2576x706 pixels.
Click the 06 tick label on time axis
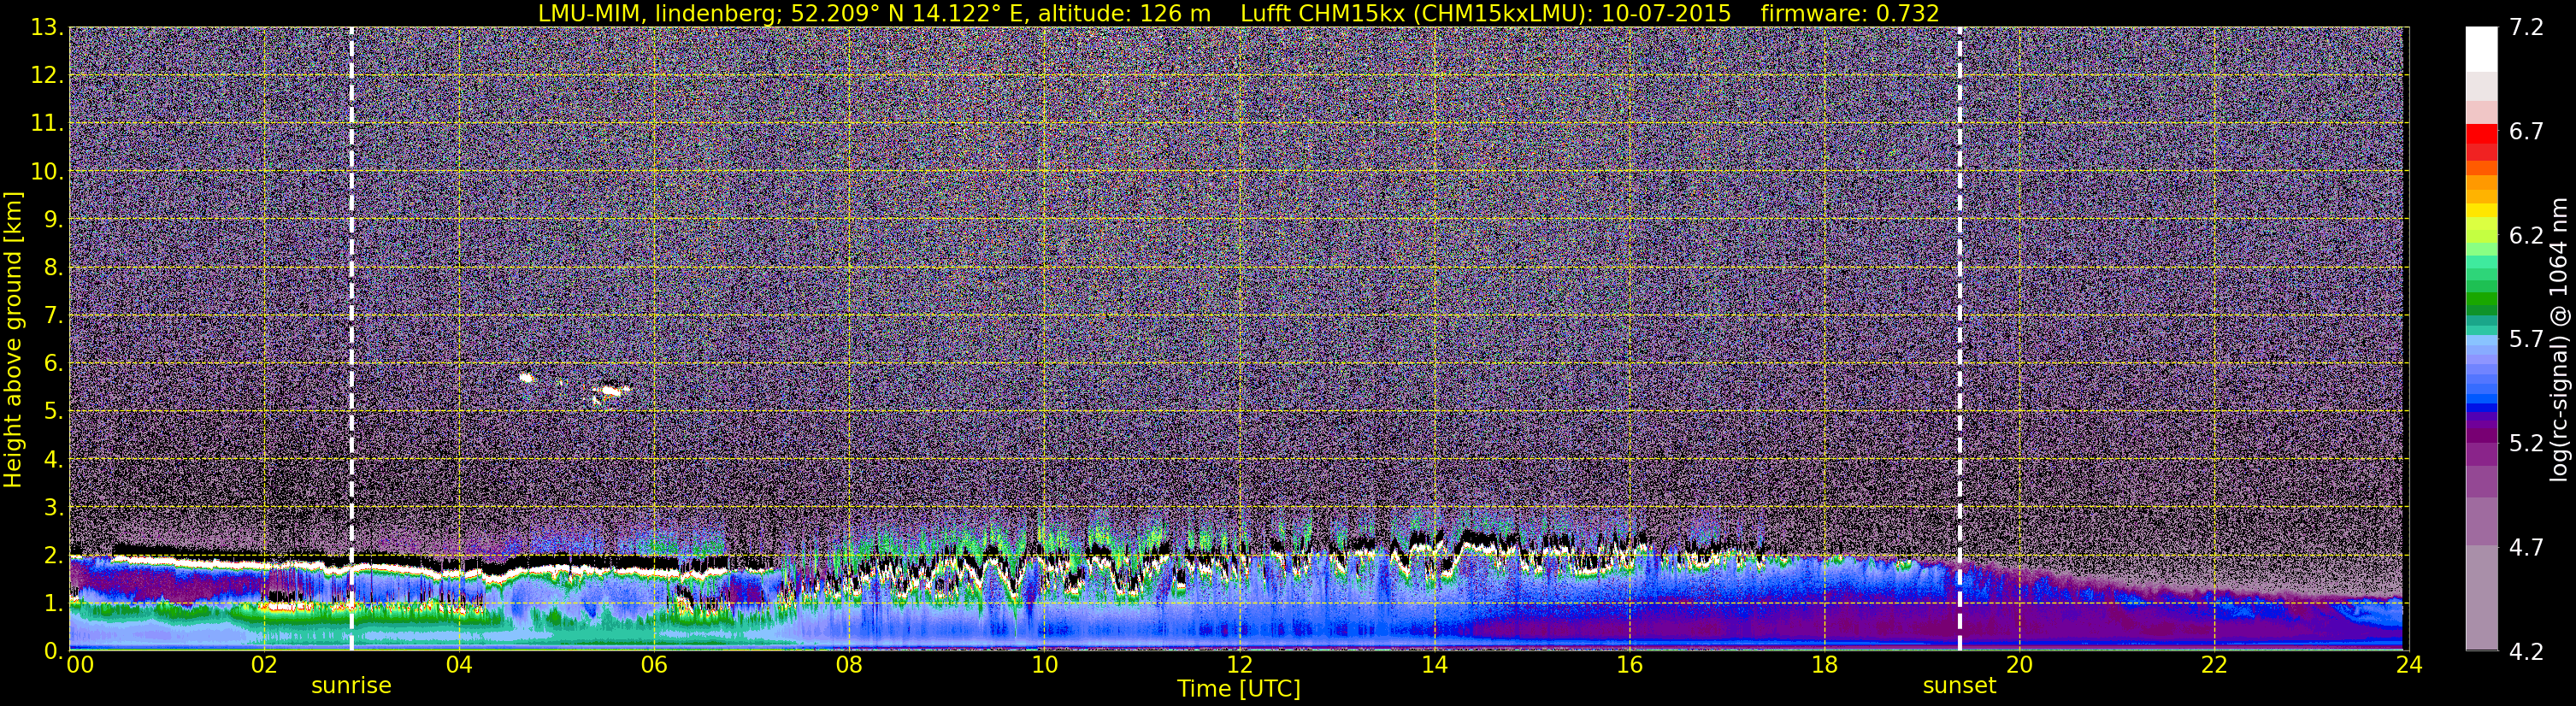(654, 665)
